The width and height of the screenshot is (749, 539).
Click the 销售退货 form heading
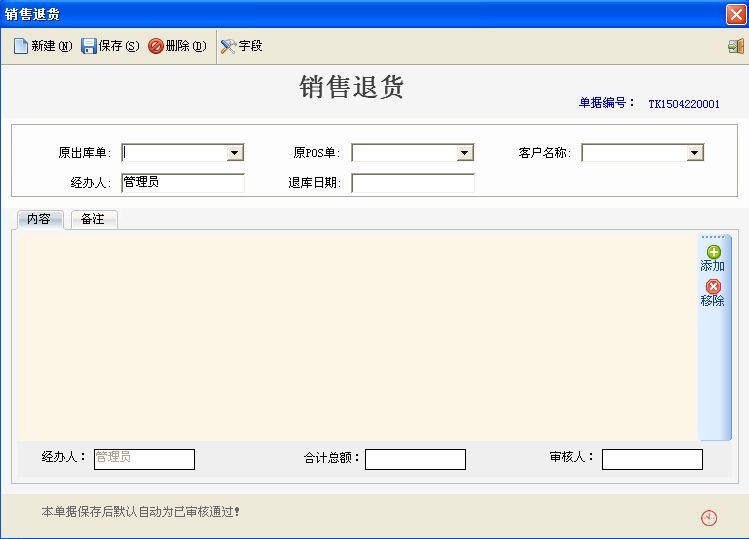click(352, 87)
